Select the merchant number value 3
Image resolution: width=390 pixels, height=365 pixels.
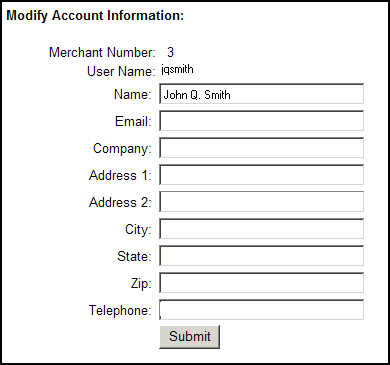pyautogui.click(x=170, y=52)
